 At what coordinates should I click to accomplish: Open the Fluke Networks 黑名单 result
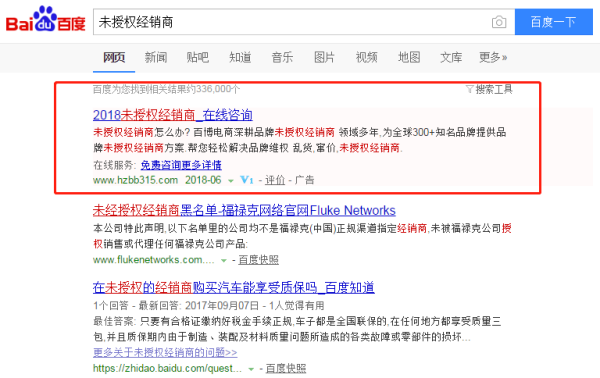(244, 210)
